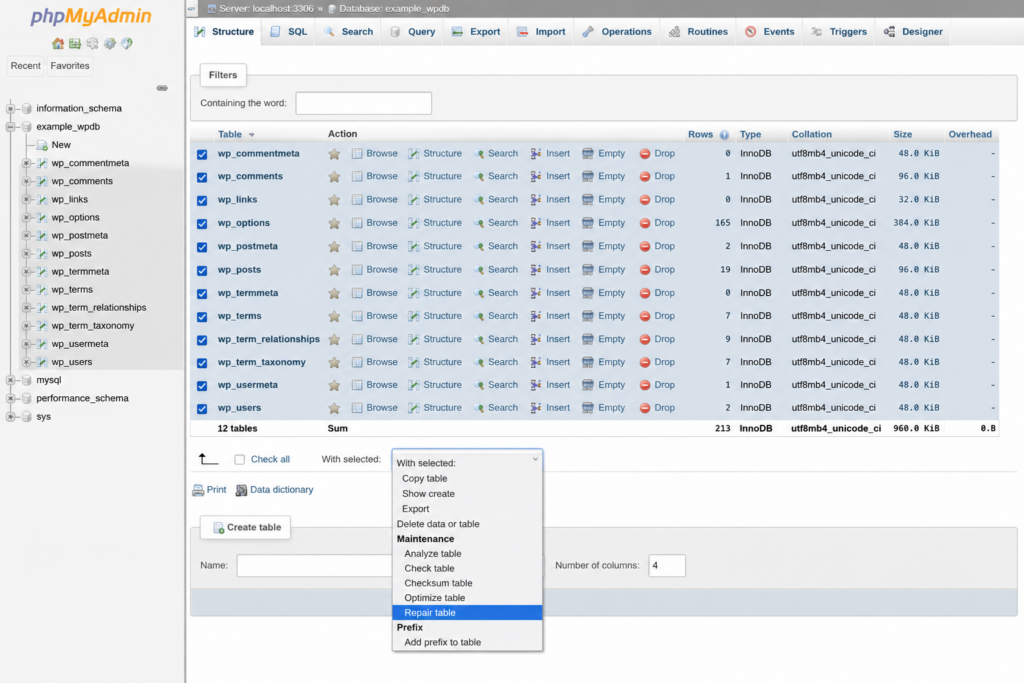Click the link/collapse icon in sidebar
The height and width of the screenshot is (683, 1024).
click(x=162, y=88)
